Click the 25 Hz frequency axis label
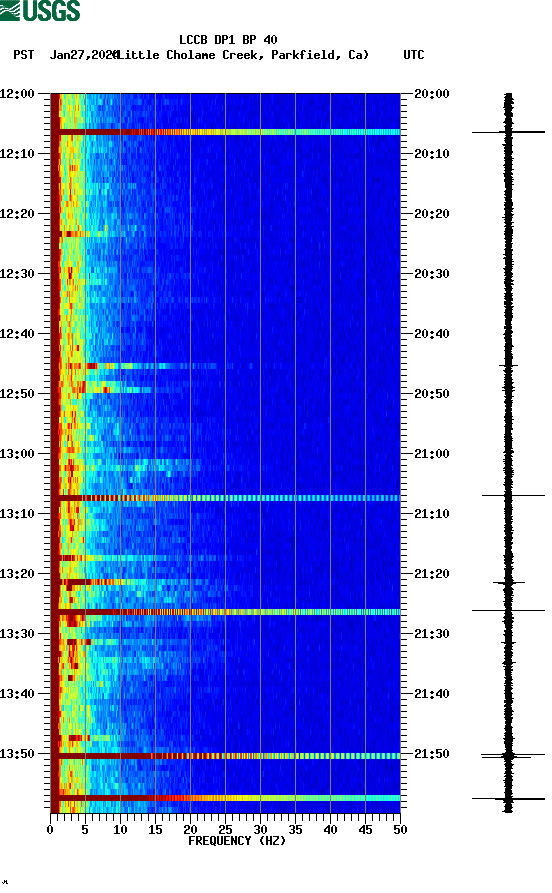552x893 pixels. coord(225,830)
